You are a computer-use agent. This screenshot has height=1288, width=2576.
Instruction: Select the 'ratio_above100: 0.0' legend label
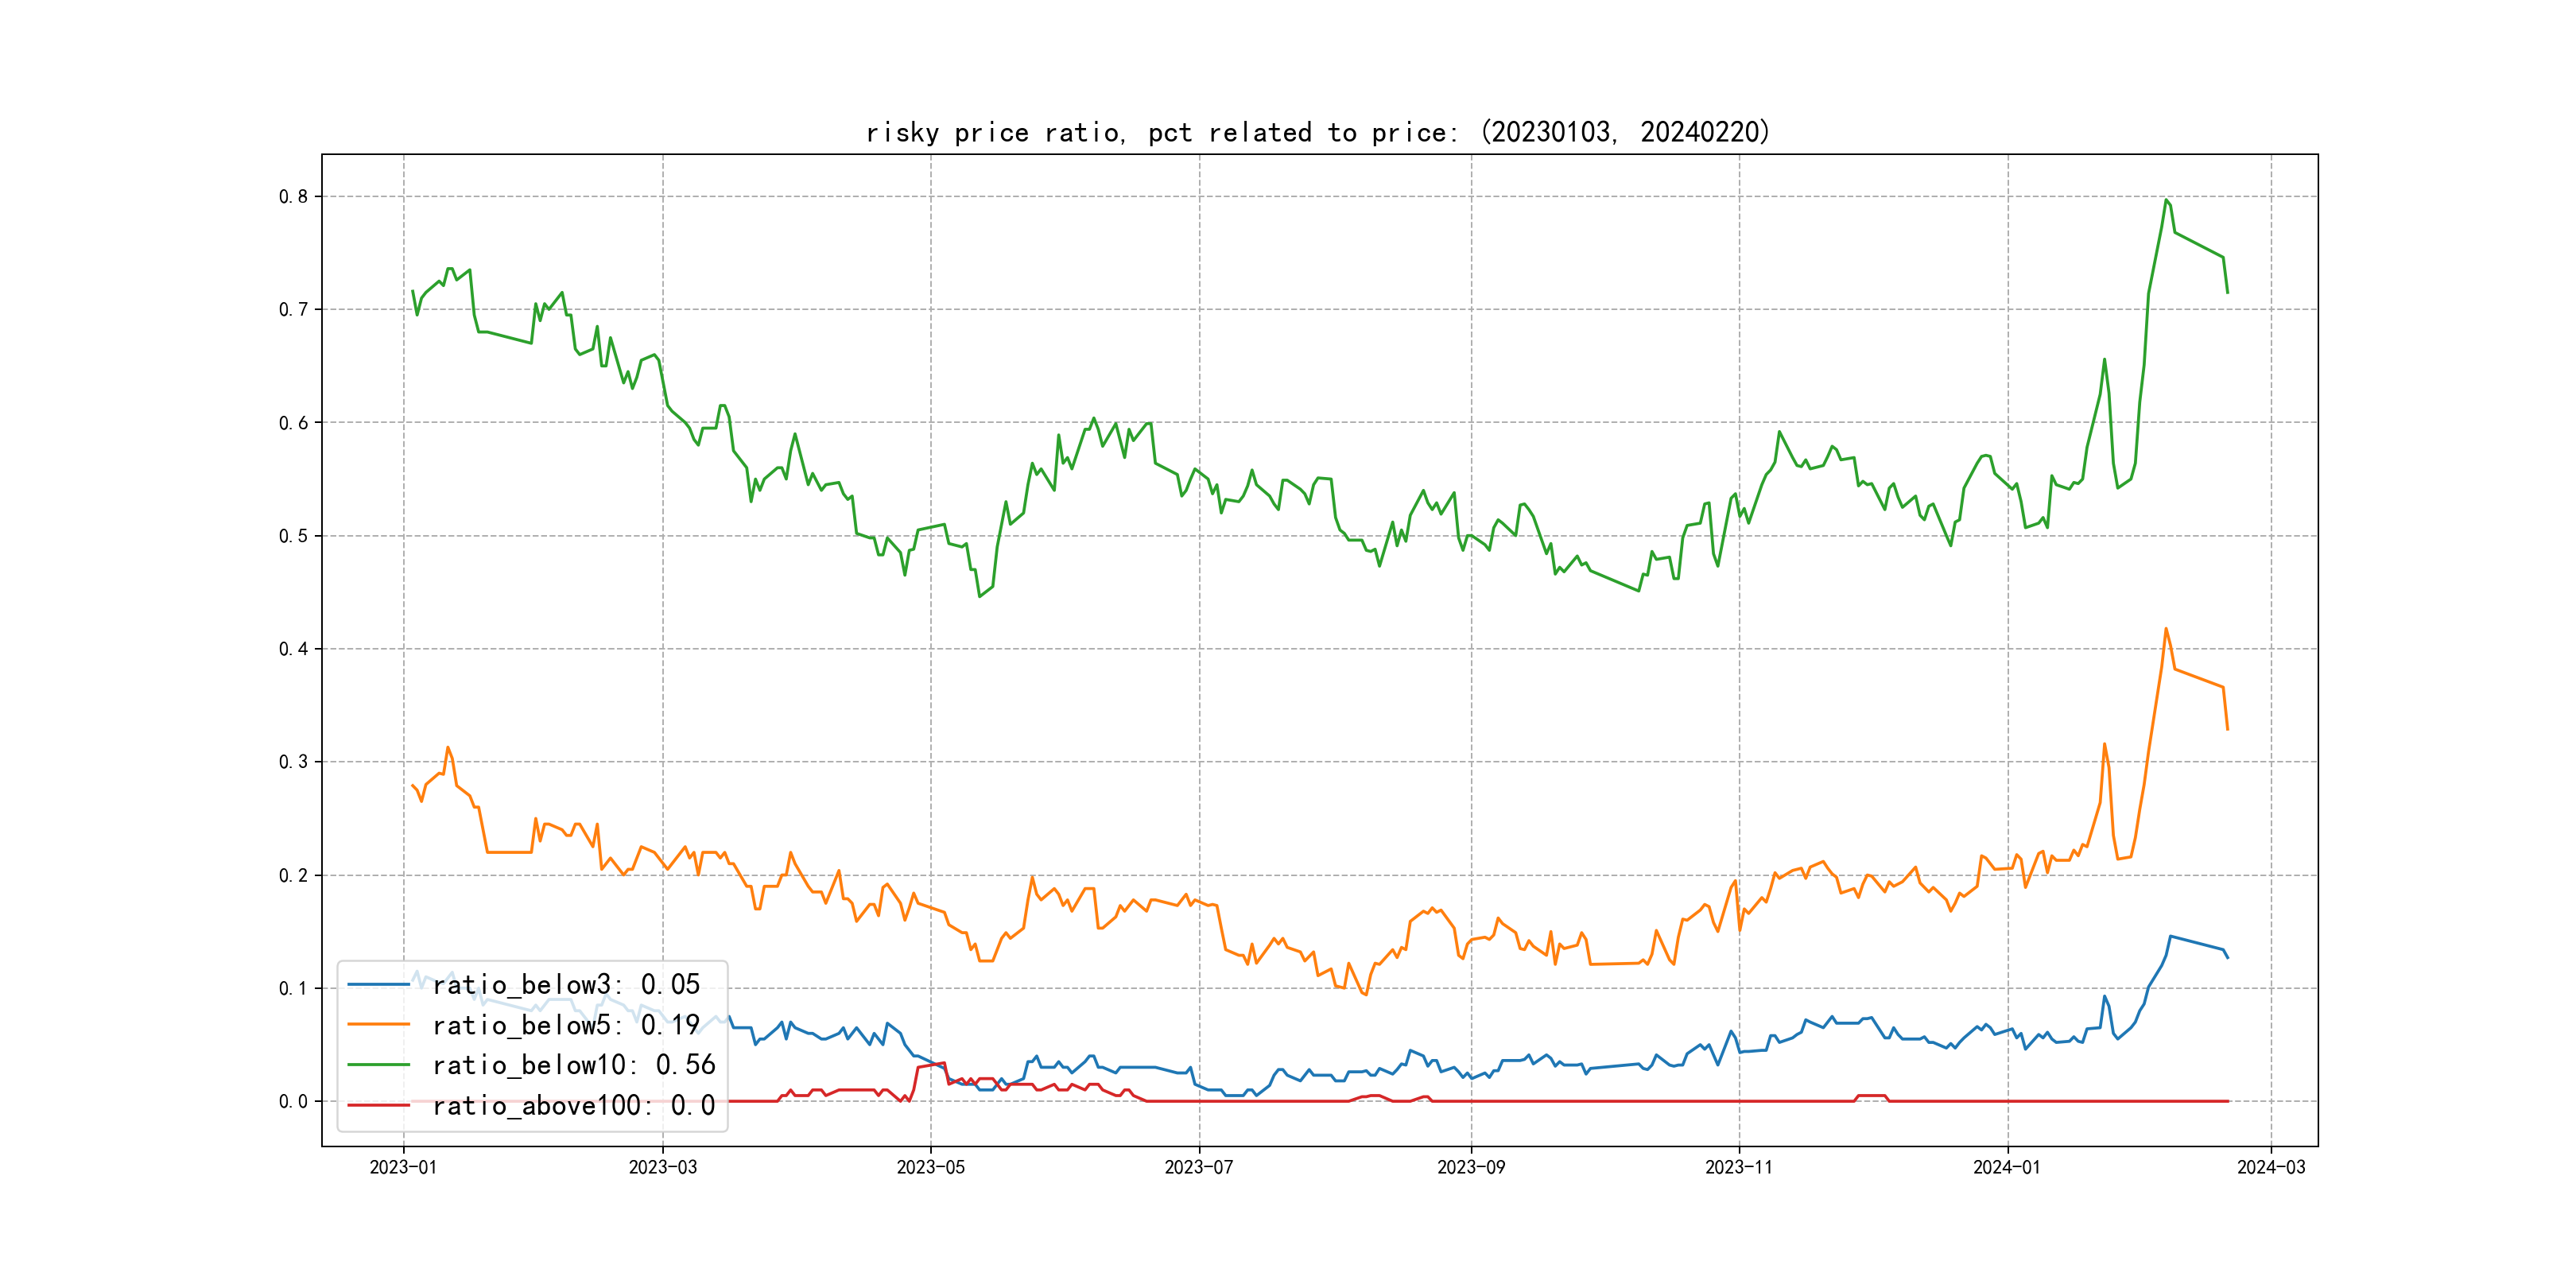pos(574,1105)
